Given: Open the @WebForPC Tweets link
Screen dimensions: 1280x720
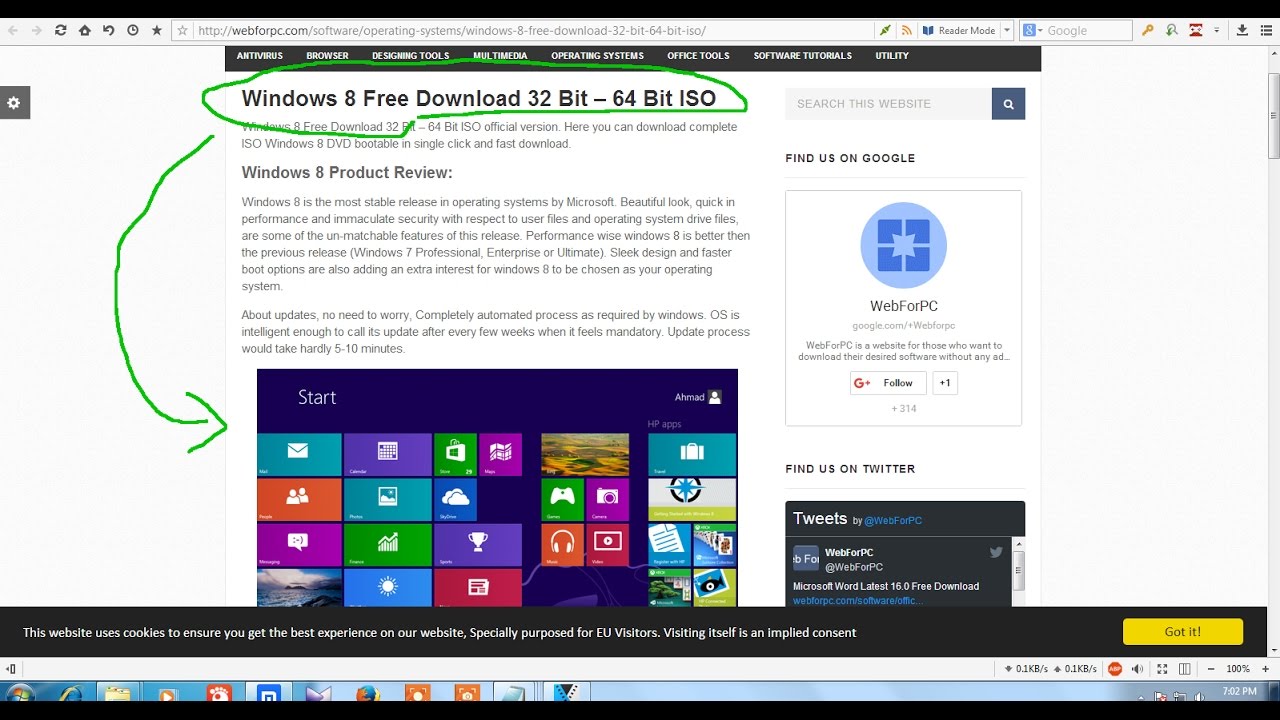Looking at the screenshot, I should tap(893, 521).
